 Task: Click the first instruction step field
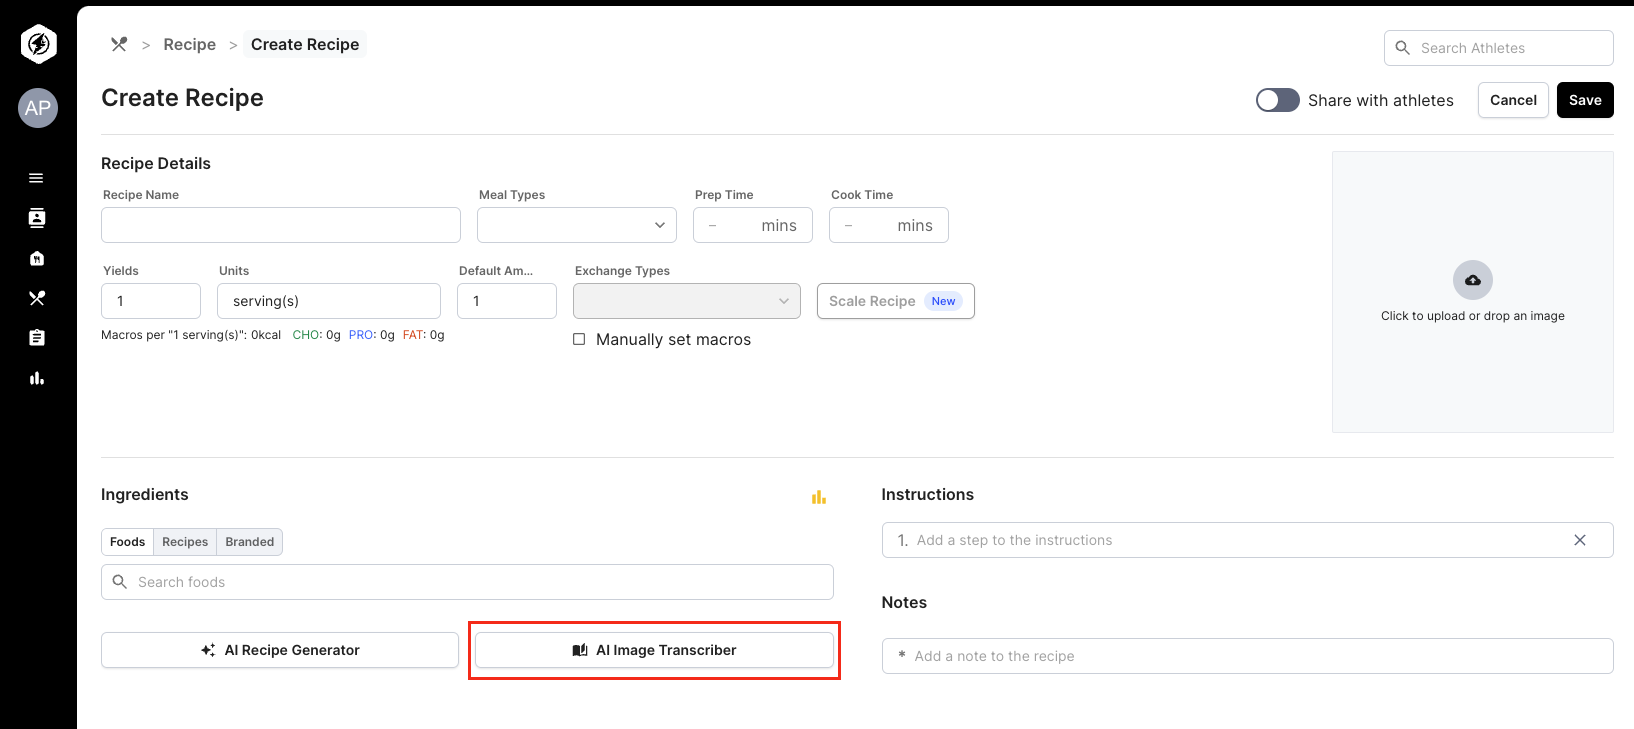[x=1248, y=540]
